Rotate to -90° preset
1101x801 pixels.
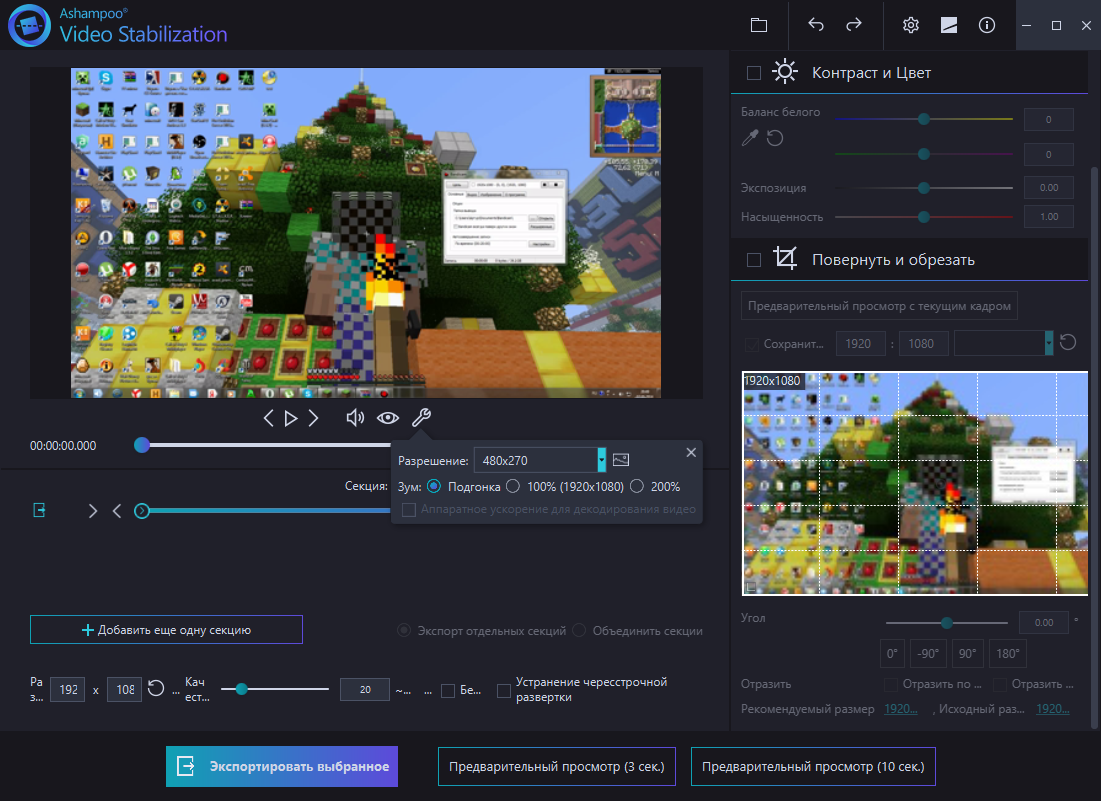[928, 654]
